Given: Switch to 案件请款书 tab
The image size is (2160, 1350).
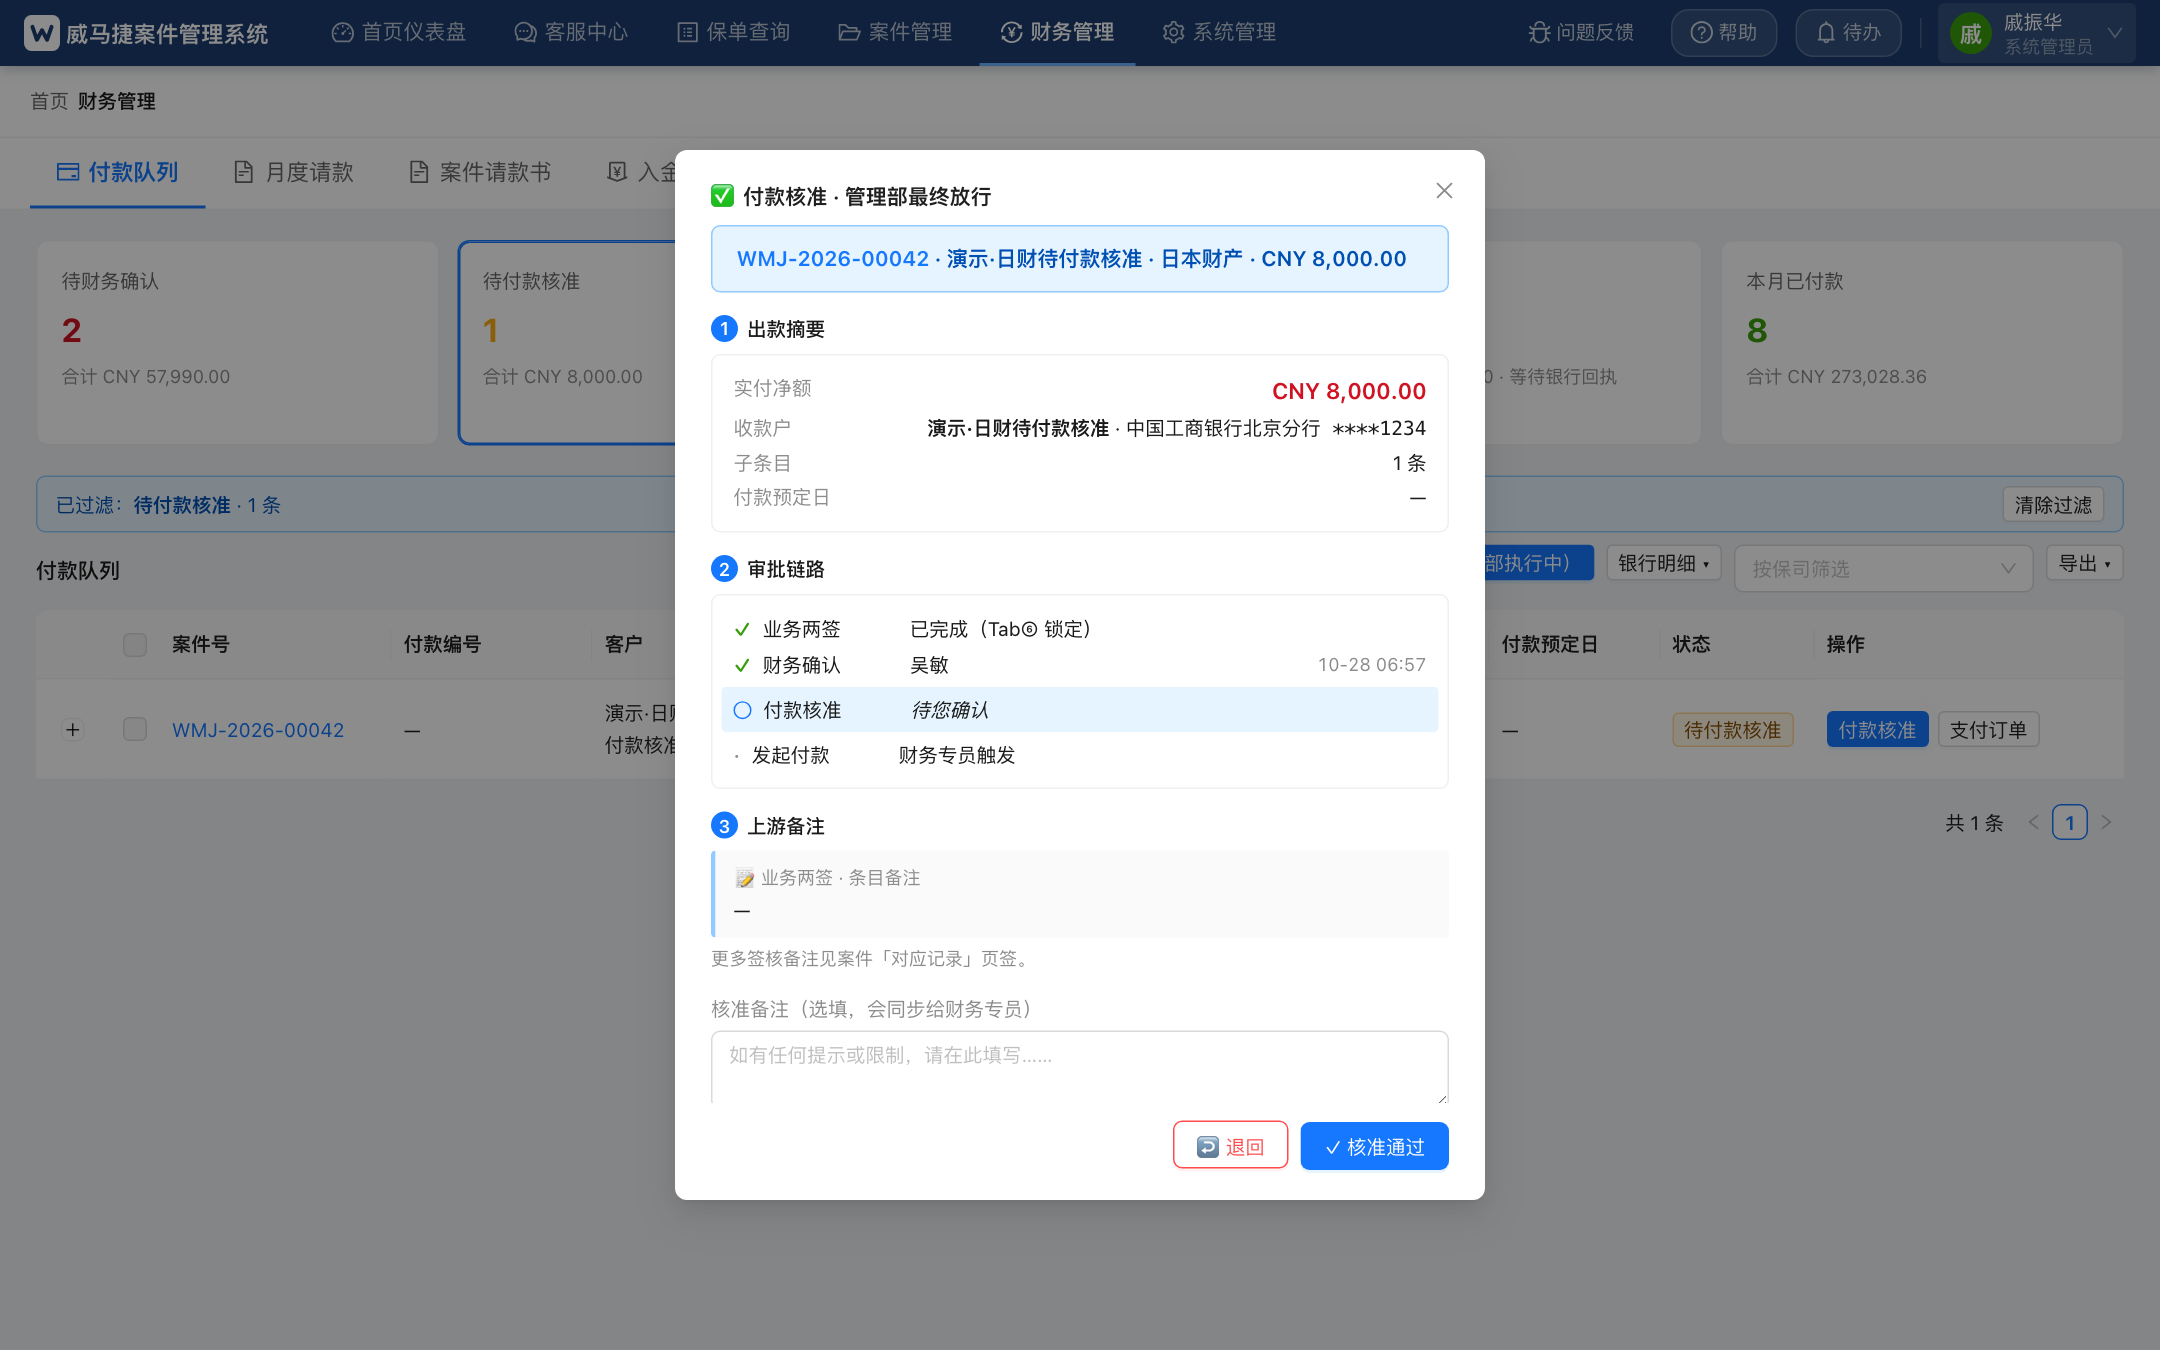Looking at the screenshot, I should (480, 172).
